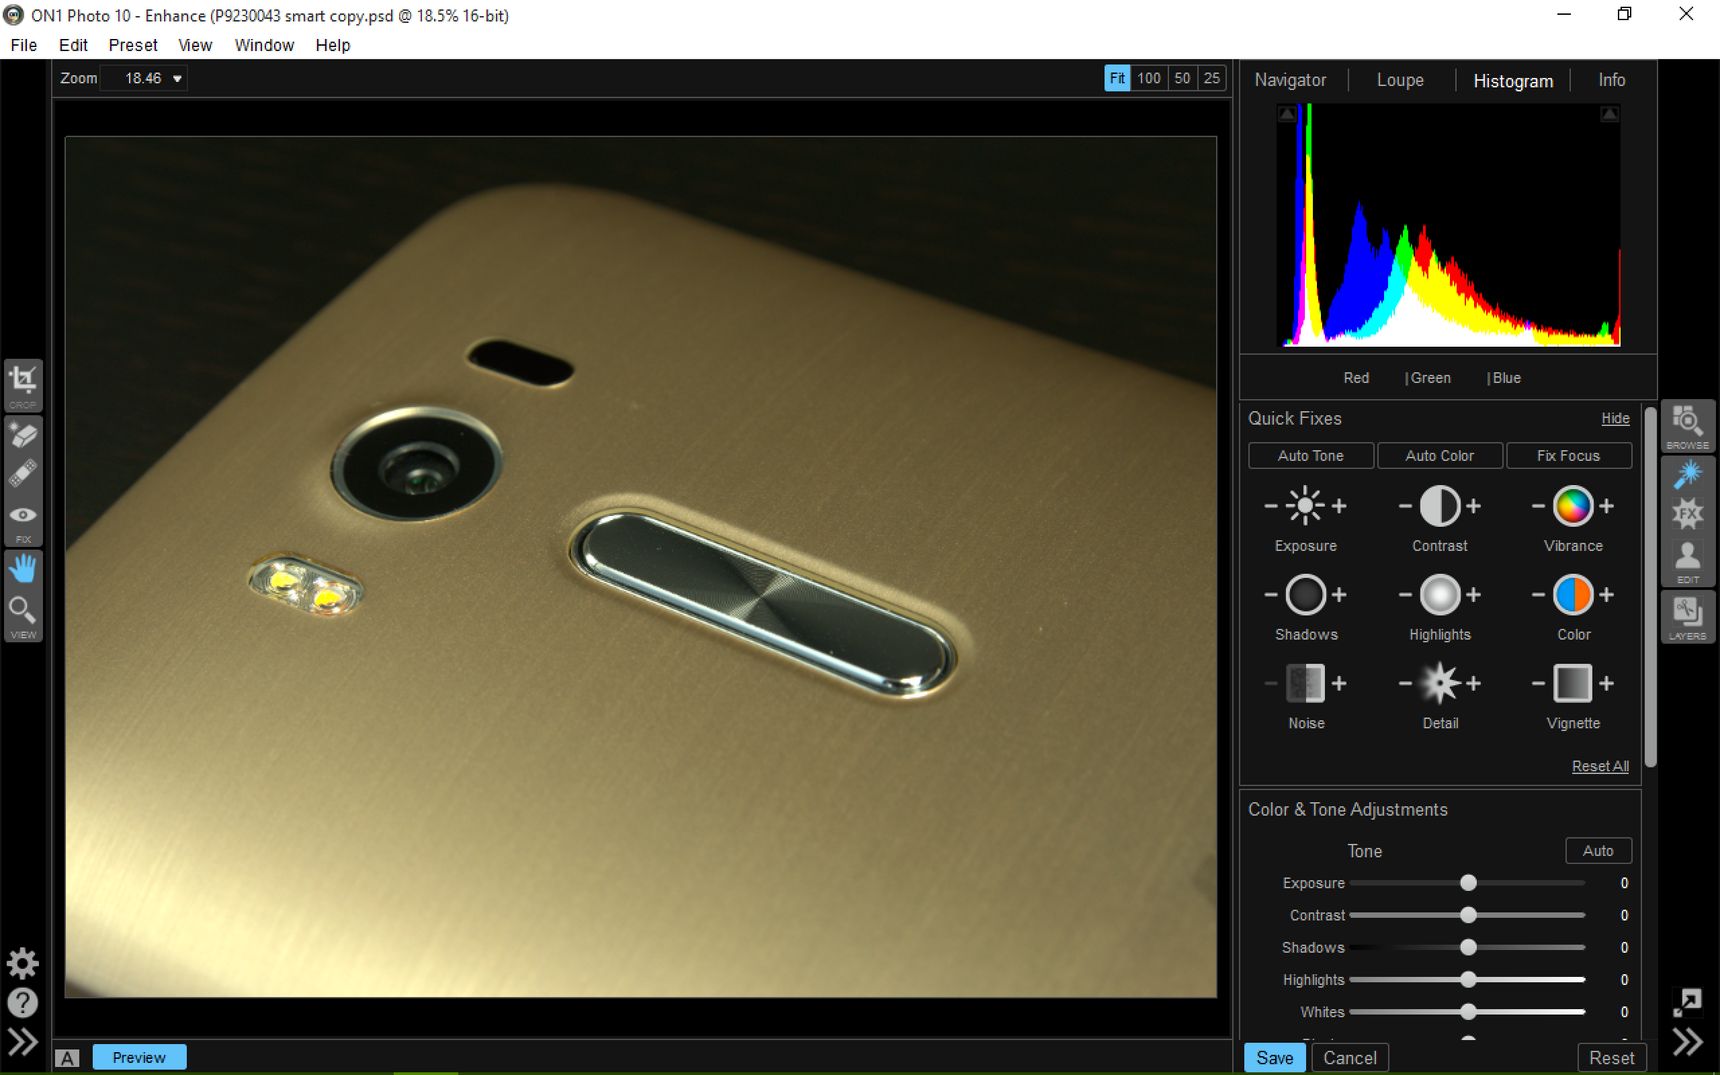Open the Window menu
The height and width of the screenshot is (1075, 1720).
[x=264, y=45]
